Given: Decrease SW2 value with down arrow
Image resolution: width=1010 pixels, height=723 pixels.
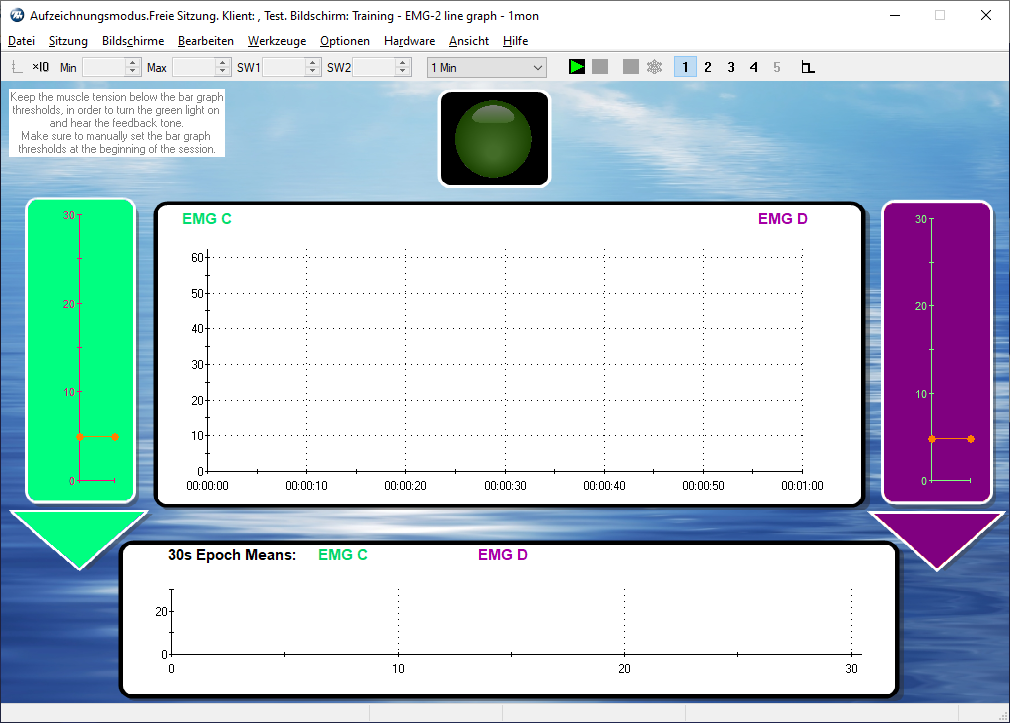Looking at the screenshot, I should pyautogui.click(x=403, y=72).
